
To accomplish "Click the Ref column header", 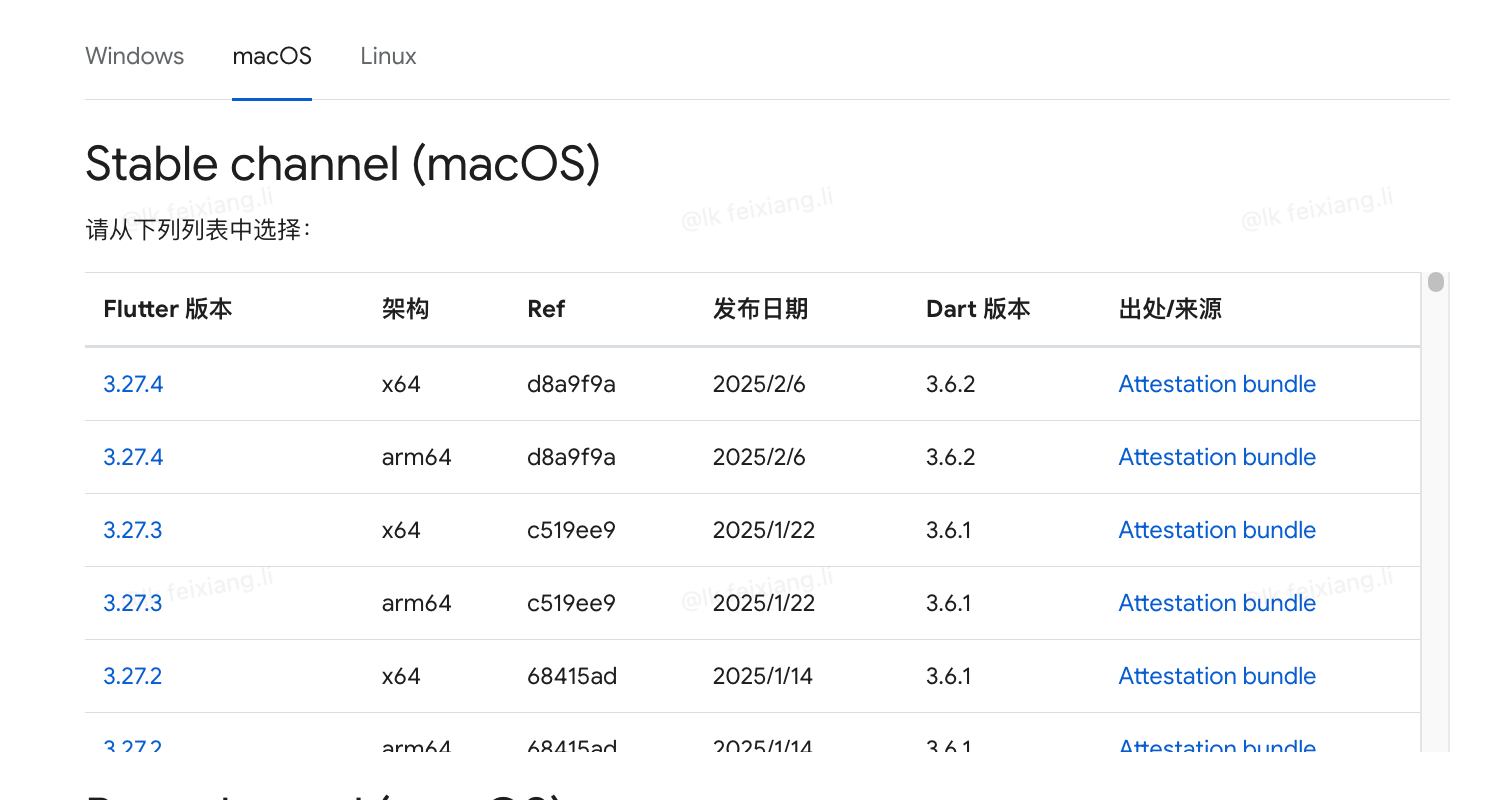I will tap(546, 309).
